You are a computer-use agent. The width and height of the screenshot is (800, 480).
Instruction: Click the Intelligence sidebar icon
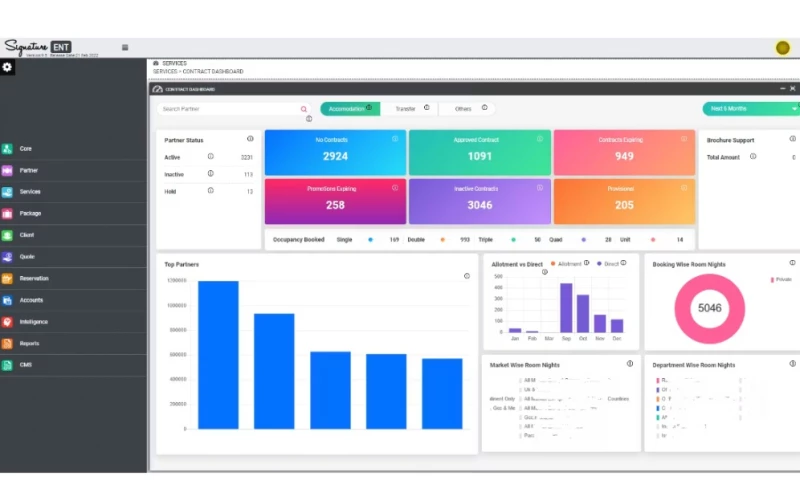(x=7, y=322)
